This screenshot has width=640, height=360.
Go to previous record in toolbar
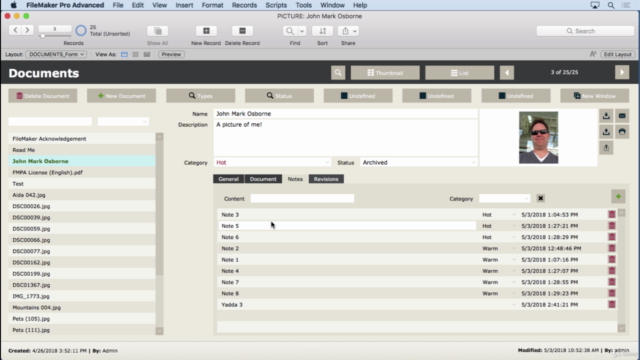pos(16,30)
